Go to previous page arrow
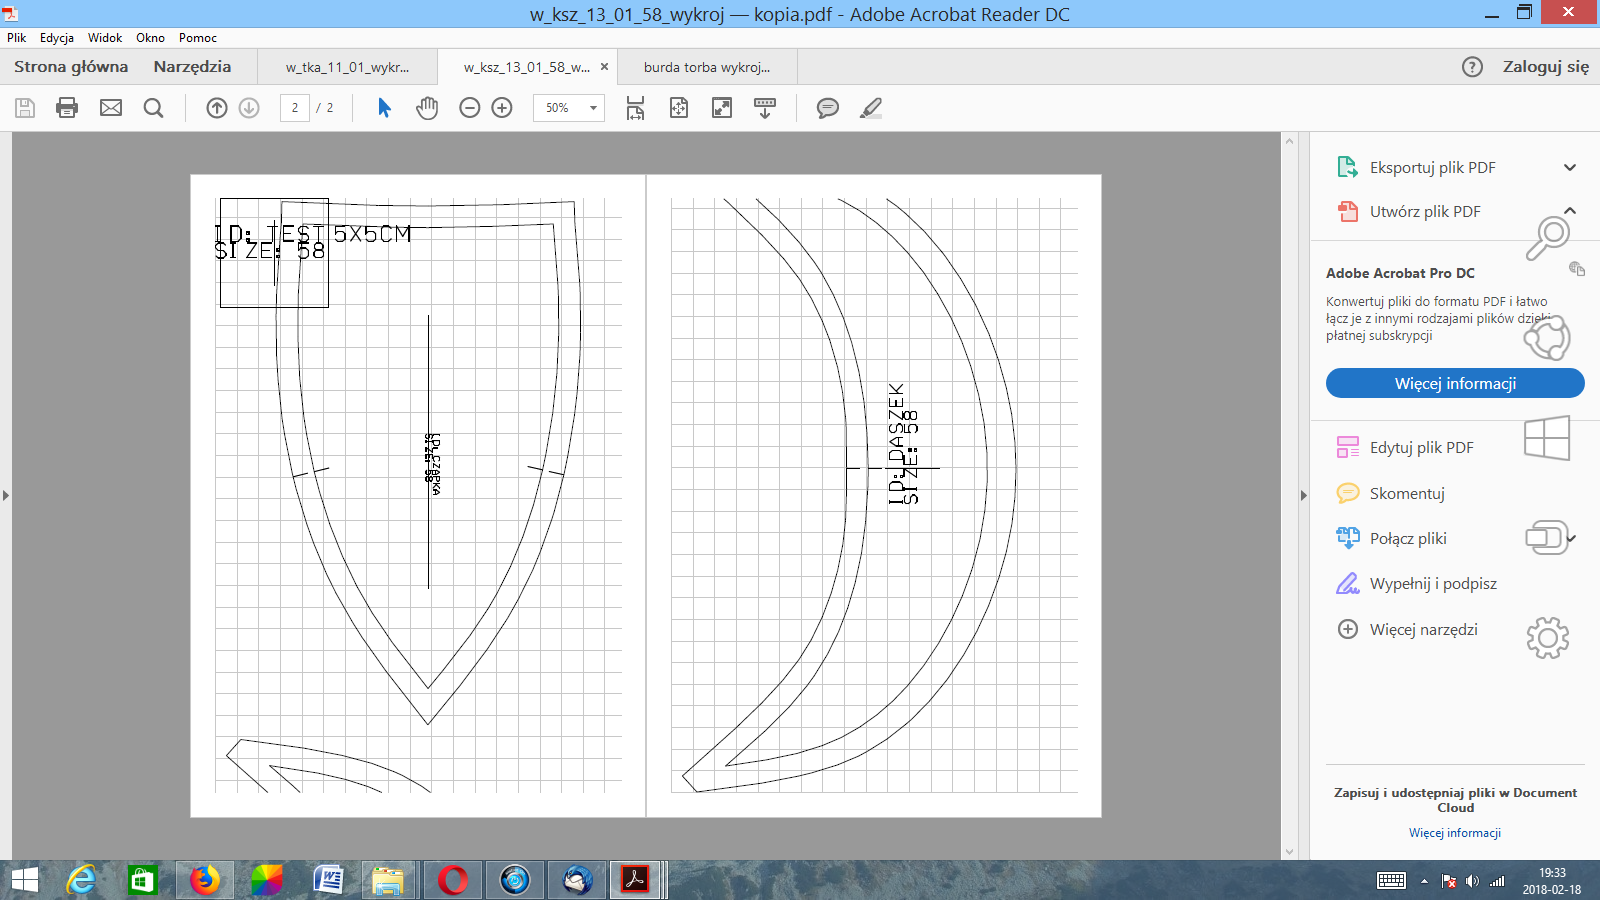The image size is (1600, 900). [x=217, y=108]
